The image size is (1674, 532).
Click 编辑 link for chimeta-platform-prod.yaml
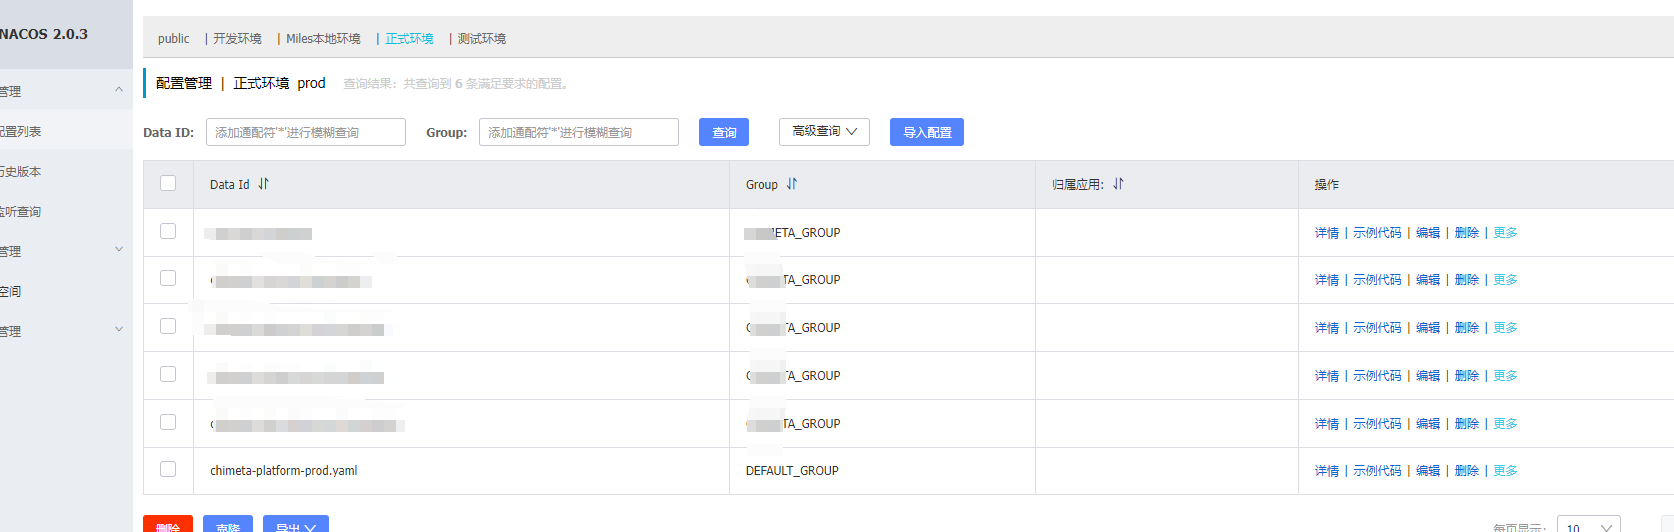(1428, 471)
